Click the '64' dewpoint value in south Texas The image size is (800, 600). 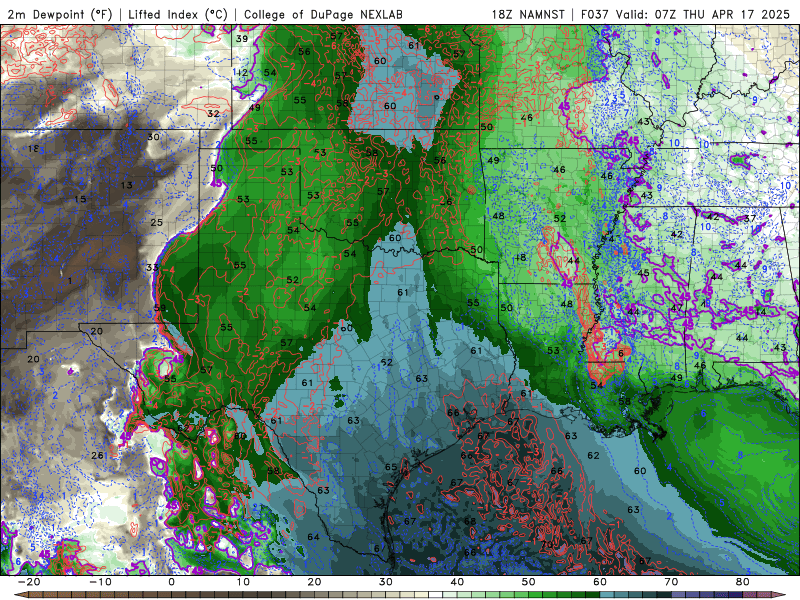pos(313,537)
